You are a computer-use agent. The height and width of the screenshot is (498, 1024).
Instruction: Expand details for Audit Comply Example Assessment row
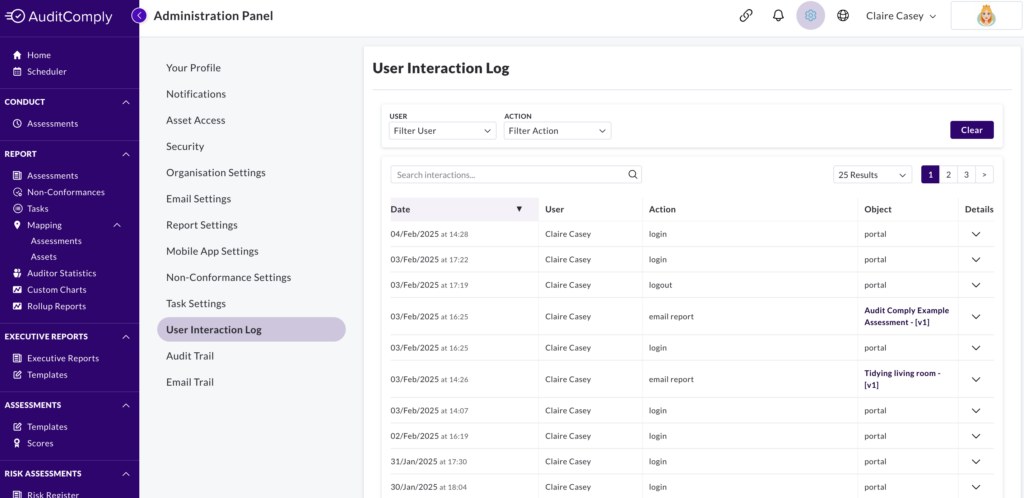976,317
